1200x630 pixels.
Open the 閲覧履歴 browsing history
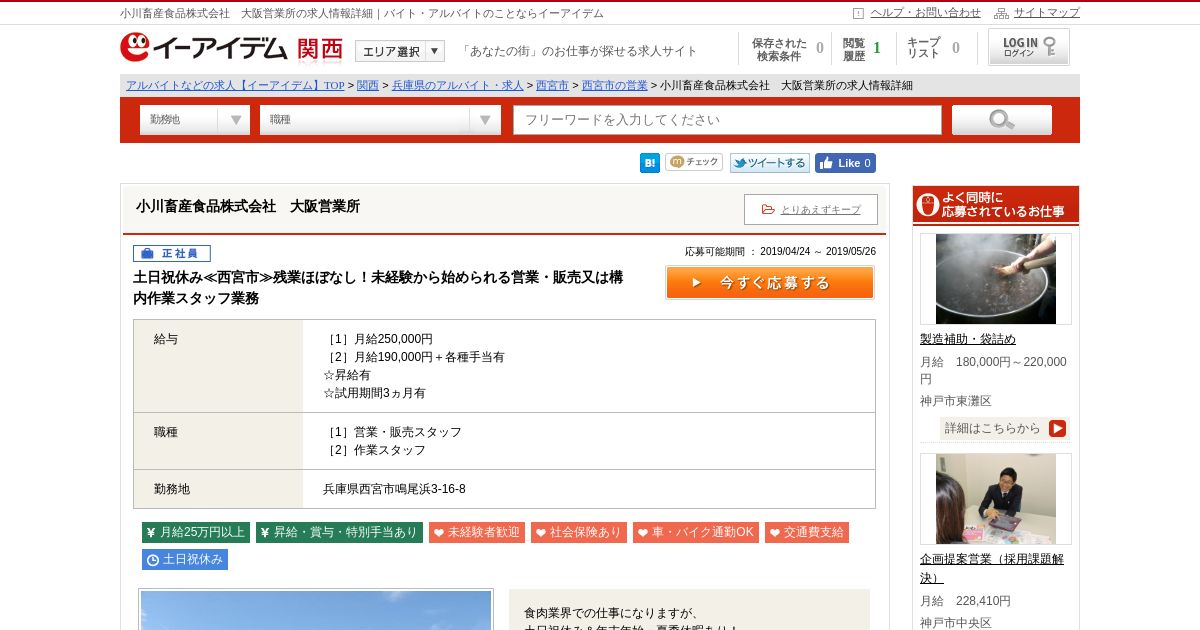862,49
